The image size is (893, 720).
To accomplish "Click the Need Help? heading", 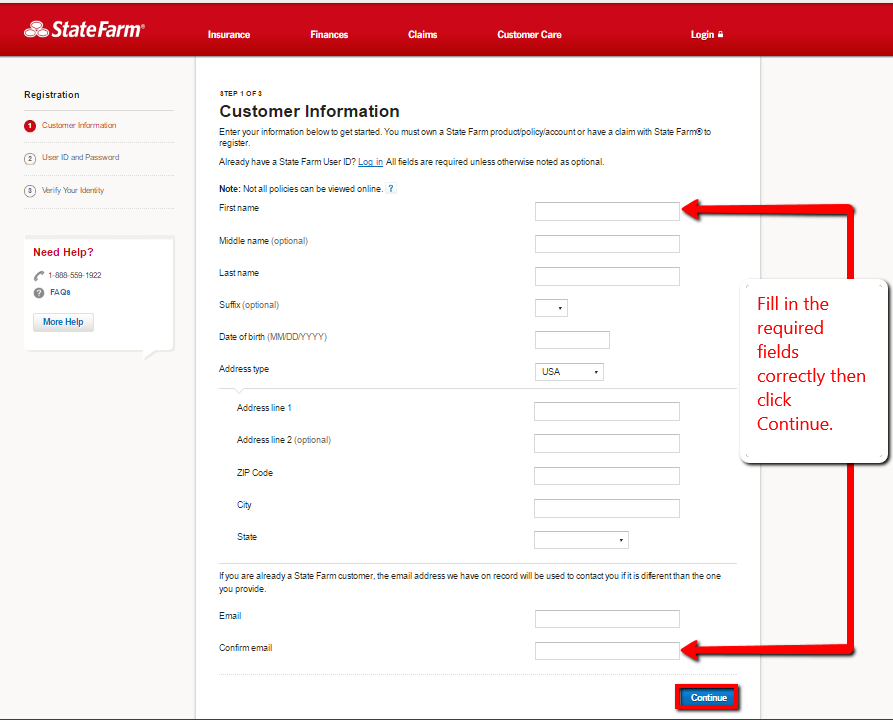I will point(63,252).
